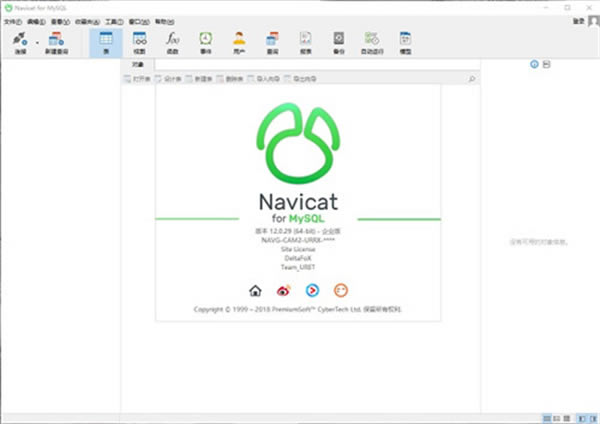Open the File (文件) menu

pos(13,22)
